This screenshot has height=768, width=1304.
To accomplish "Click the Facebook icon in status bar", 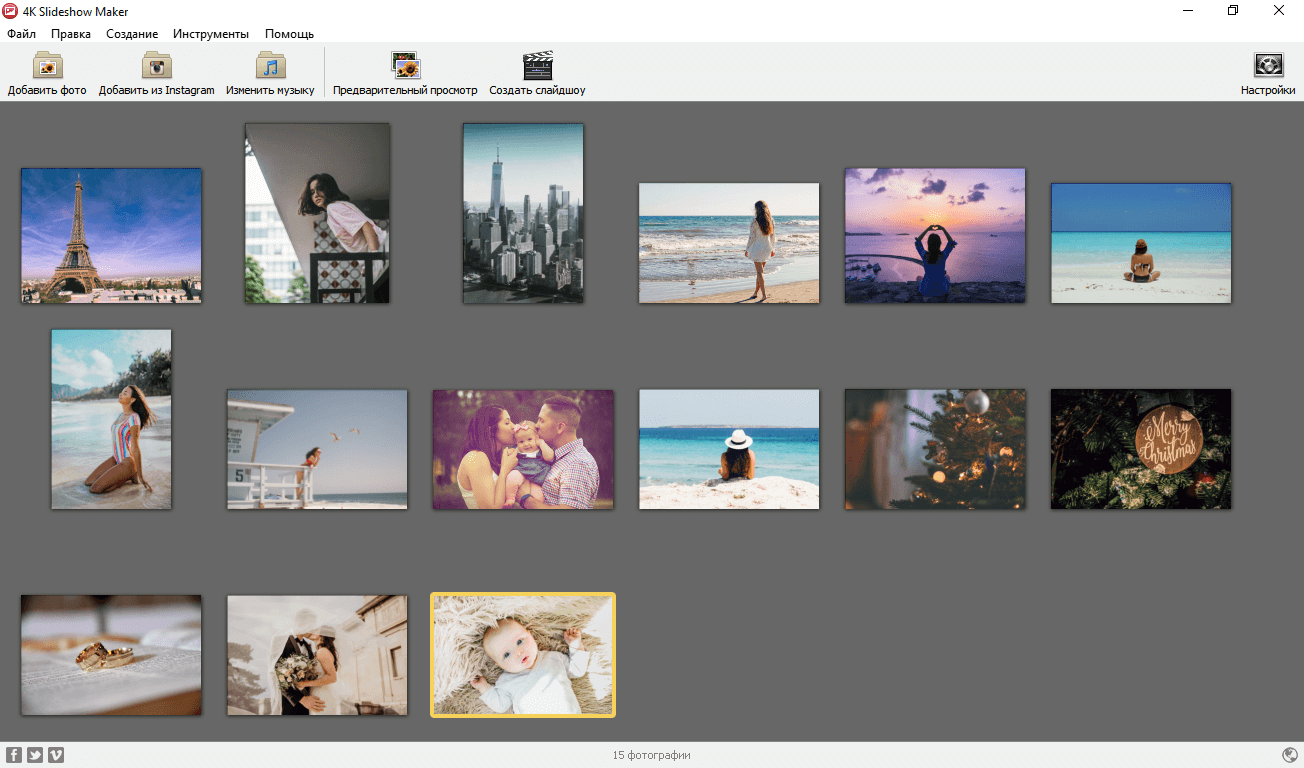I will point(14,755).
